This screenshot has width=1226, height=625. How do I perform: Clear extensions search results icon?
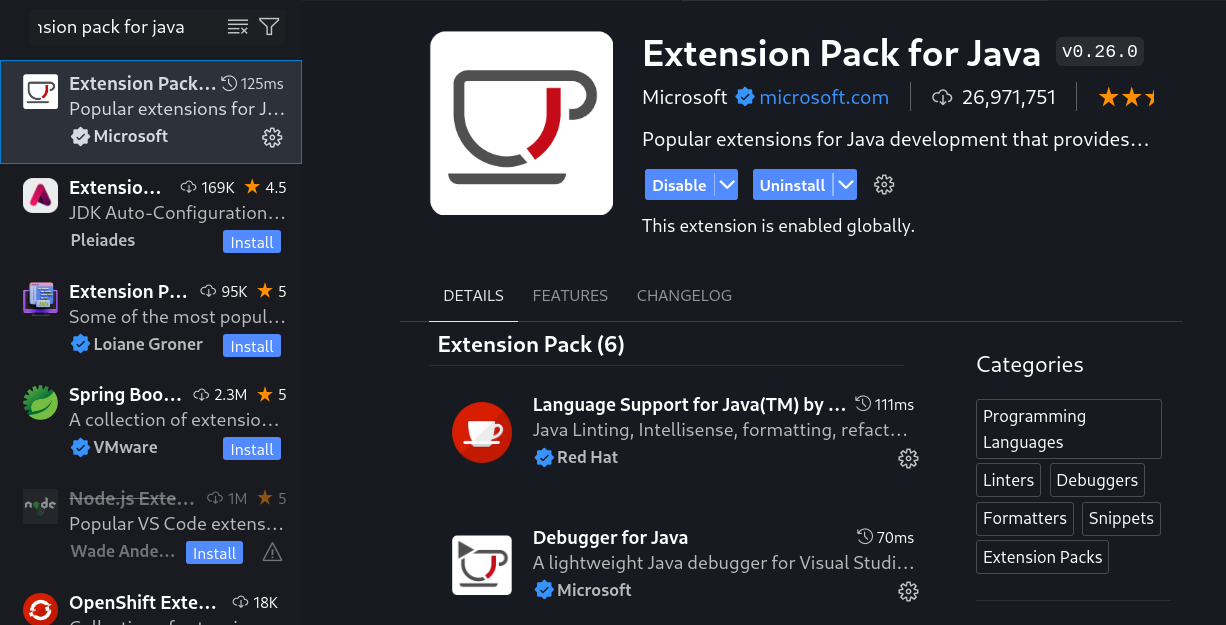tap(238, 27)
